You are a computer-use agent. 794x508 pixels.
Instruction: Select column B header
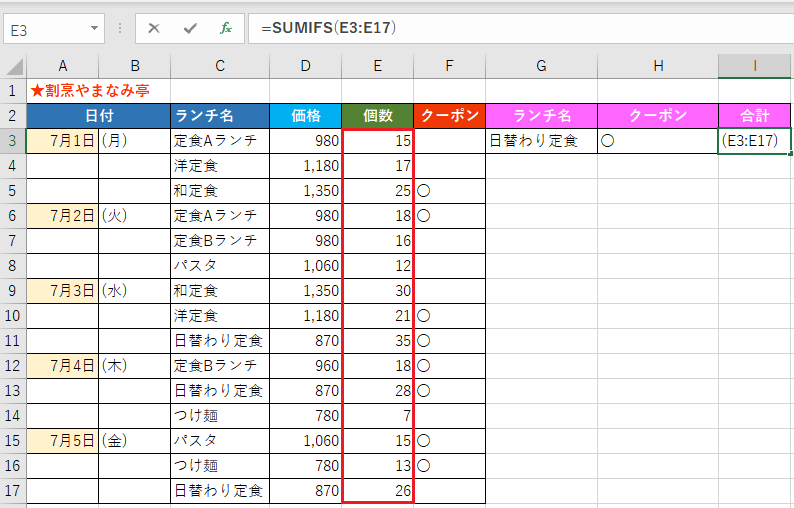pos(135,66)
